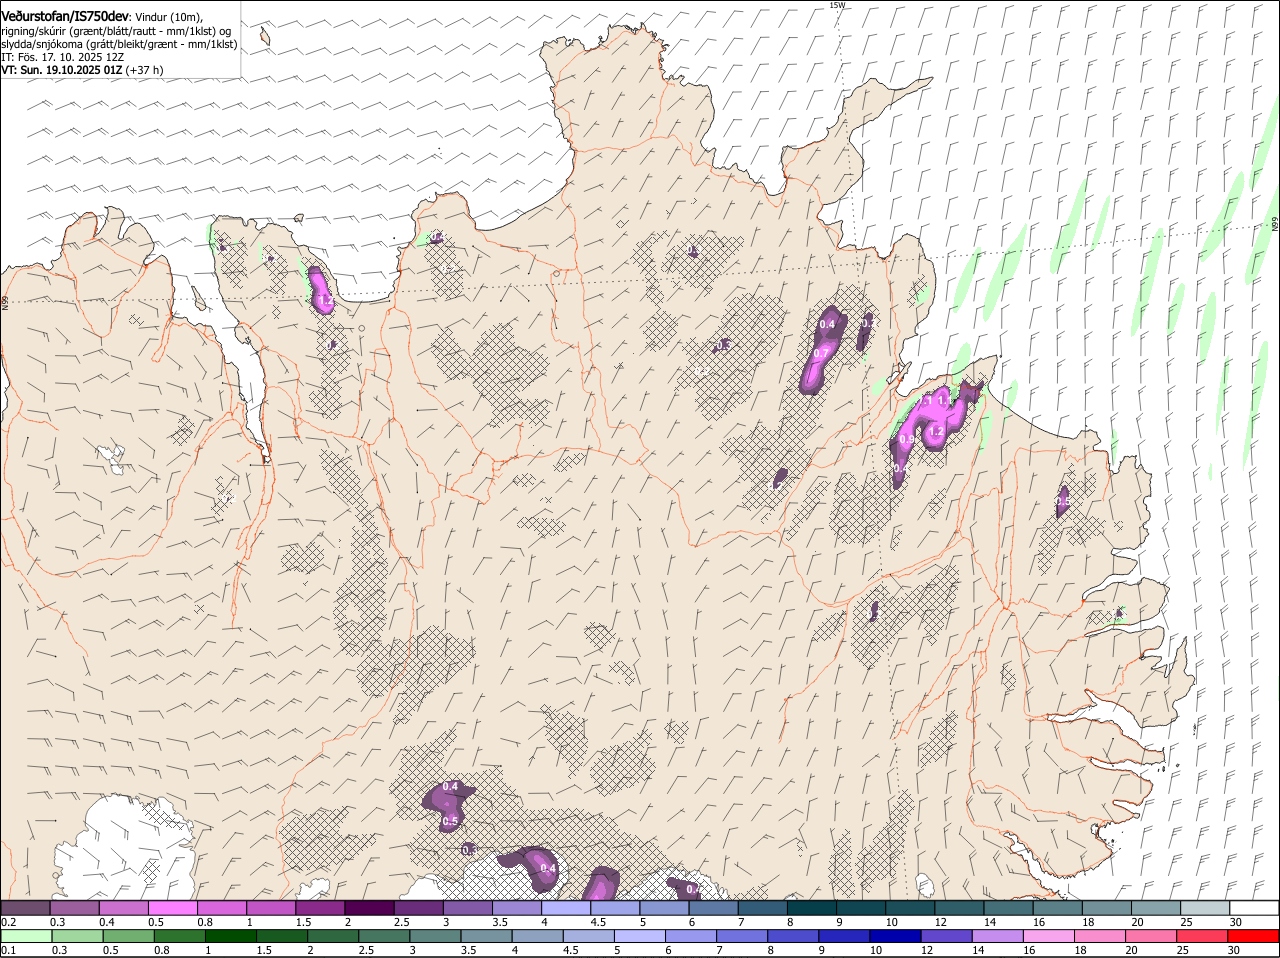Click the '15W' longitude label on the map
Image resolution: width=1280 pixels, height=958 pixels.
click(837, 5)
